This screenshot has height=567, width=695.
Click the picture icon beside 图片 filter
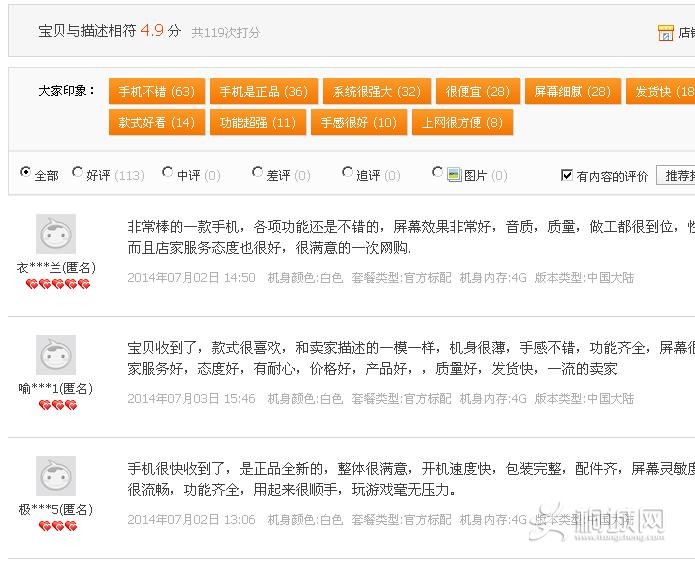454,174
